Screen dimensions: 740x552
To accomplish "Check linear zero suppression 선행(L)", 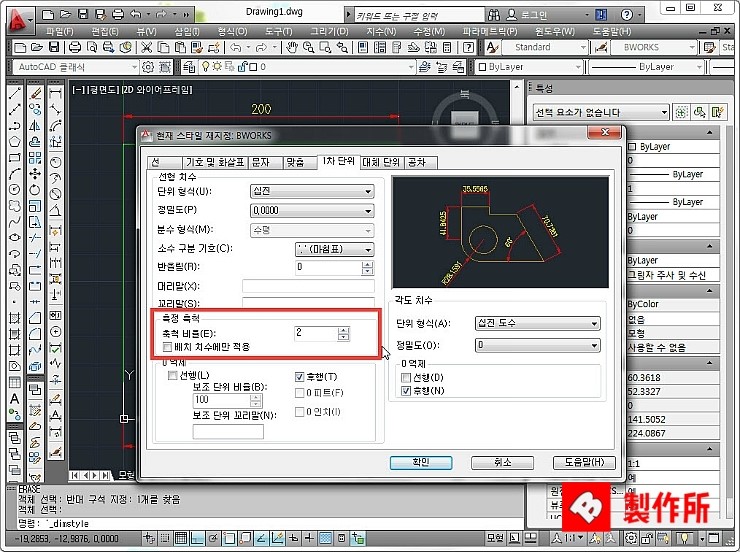I will (173, 376).
